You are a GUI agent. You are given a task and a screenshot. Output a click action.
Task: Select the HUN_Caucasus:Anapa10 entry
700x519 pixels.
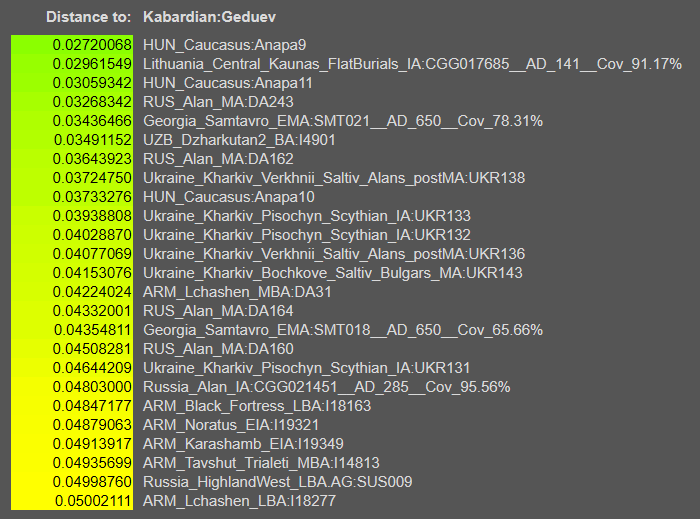(x=228, y=197)
